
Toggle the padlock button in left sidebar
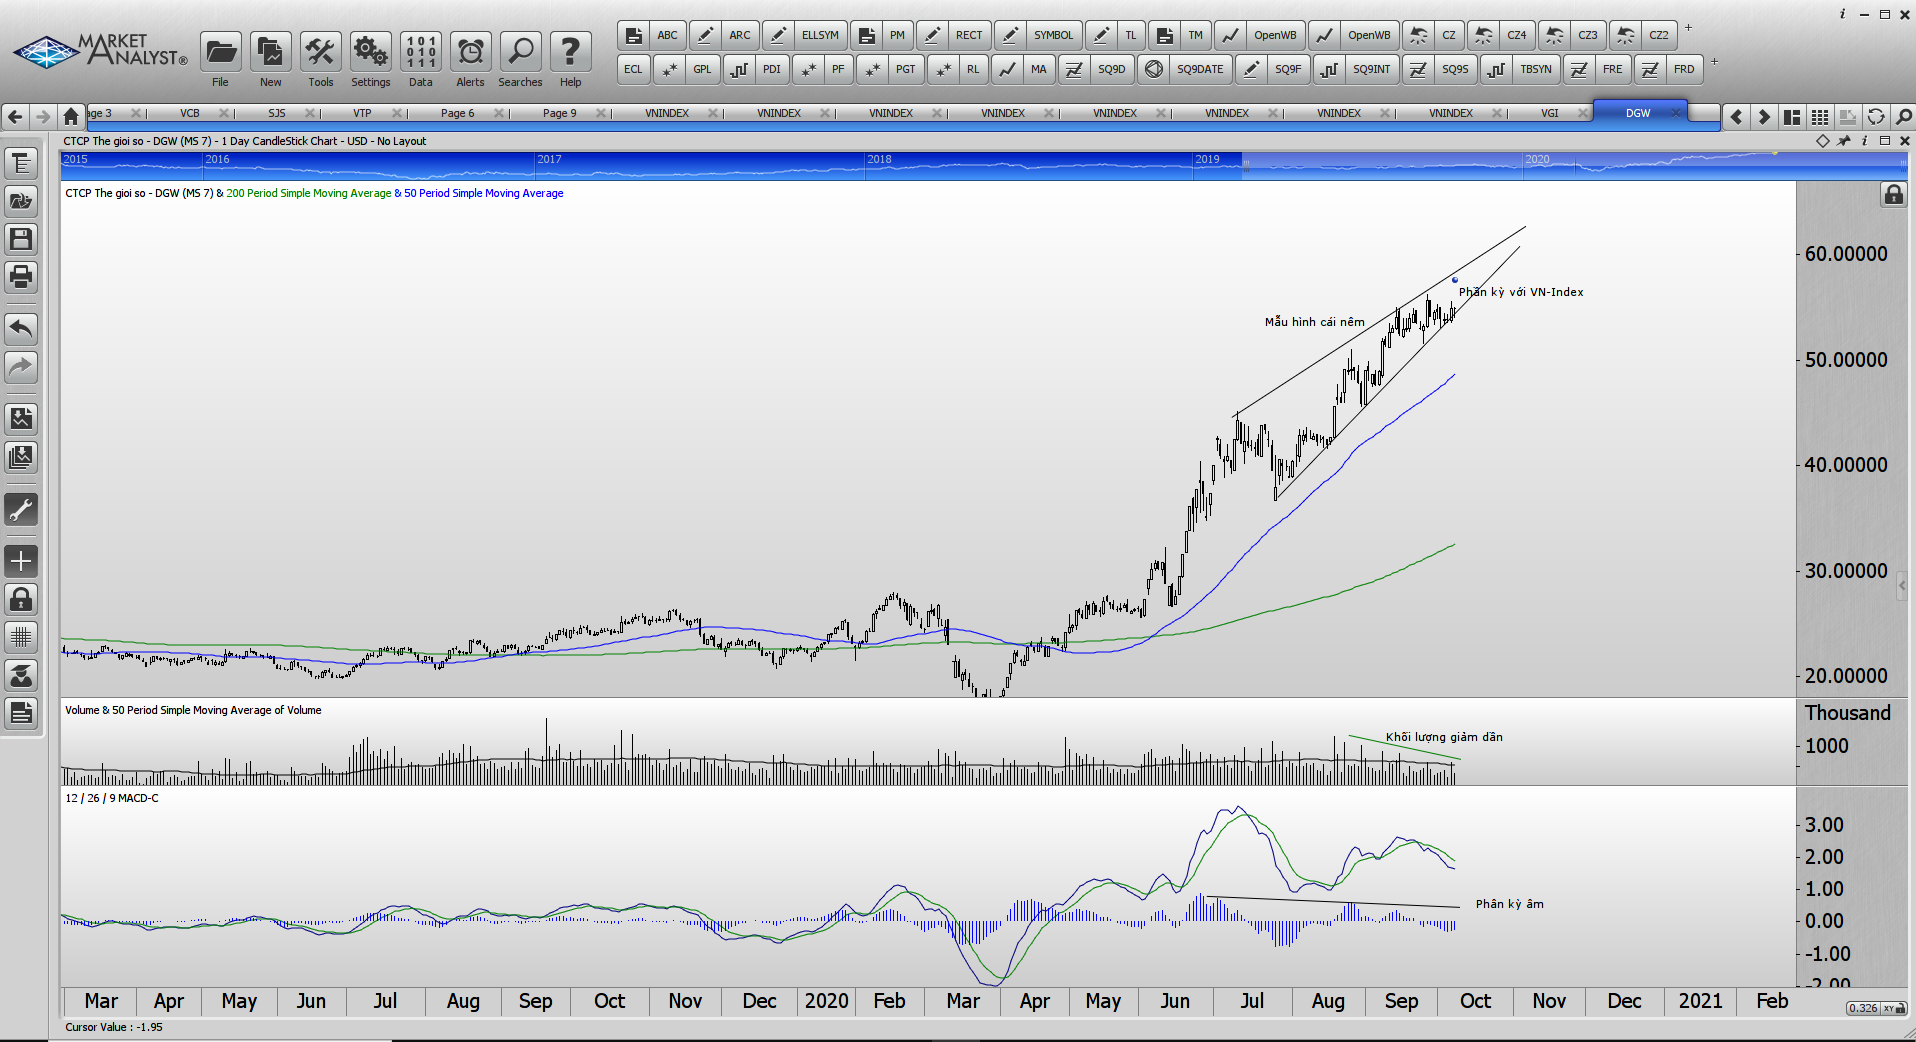click(x=21, y=599)
